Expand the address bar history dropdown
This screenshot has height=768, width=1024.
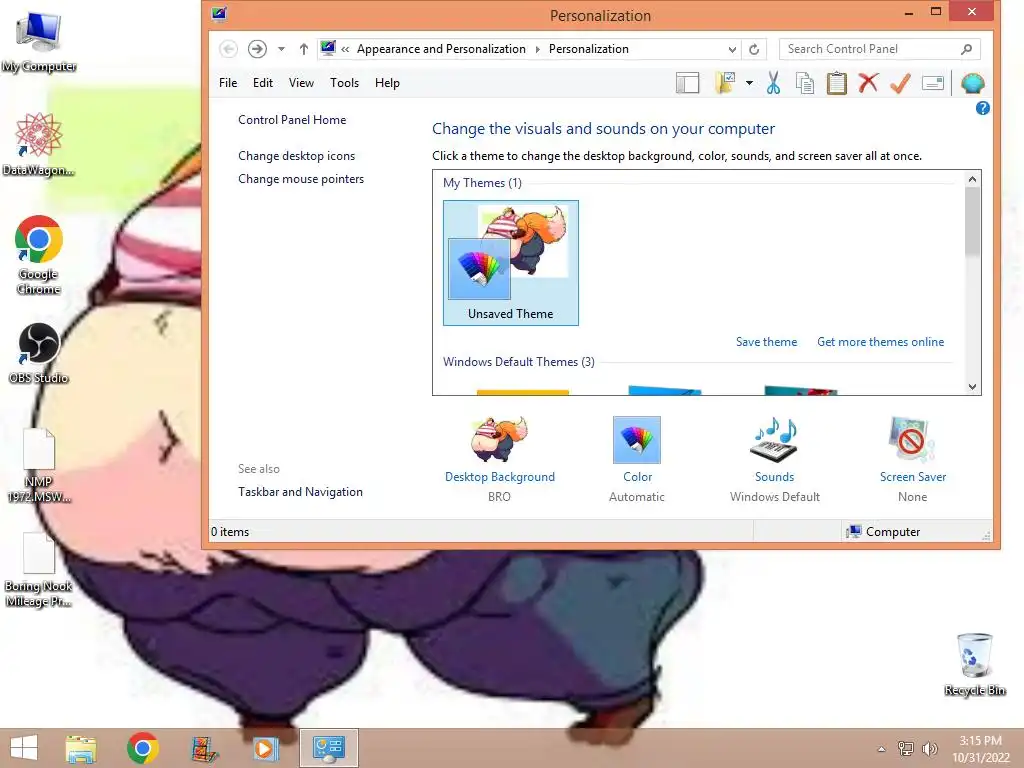732,50
